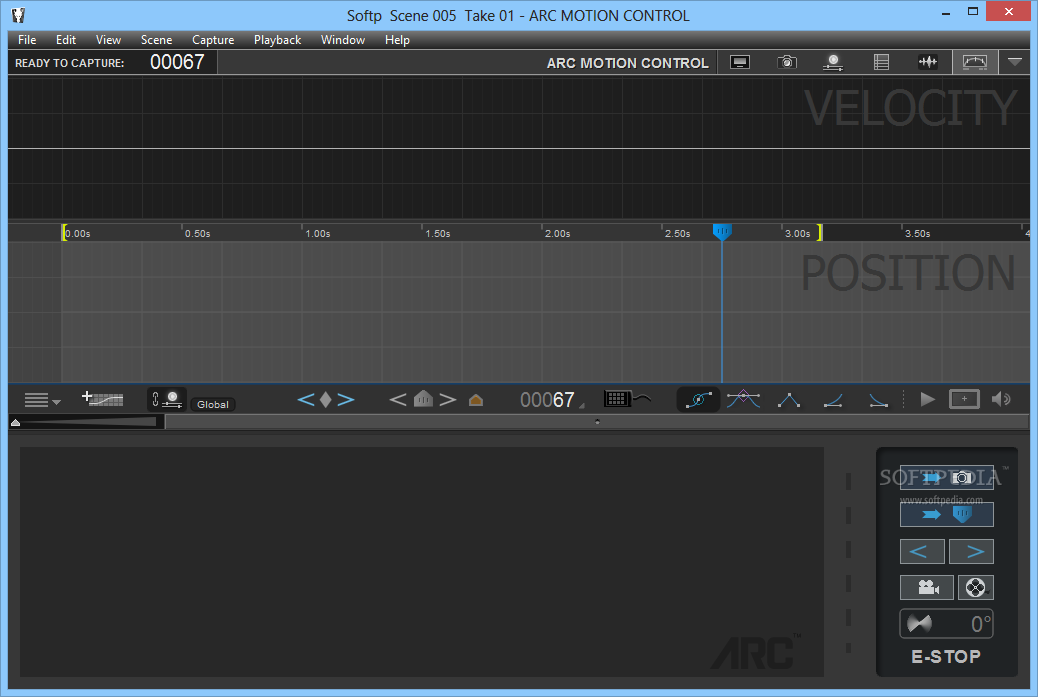
Task: Click the 2.00s mark on the time ruler
Action: [x=557, y=234]
